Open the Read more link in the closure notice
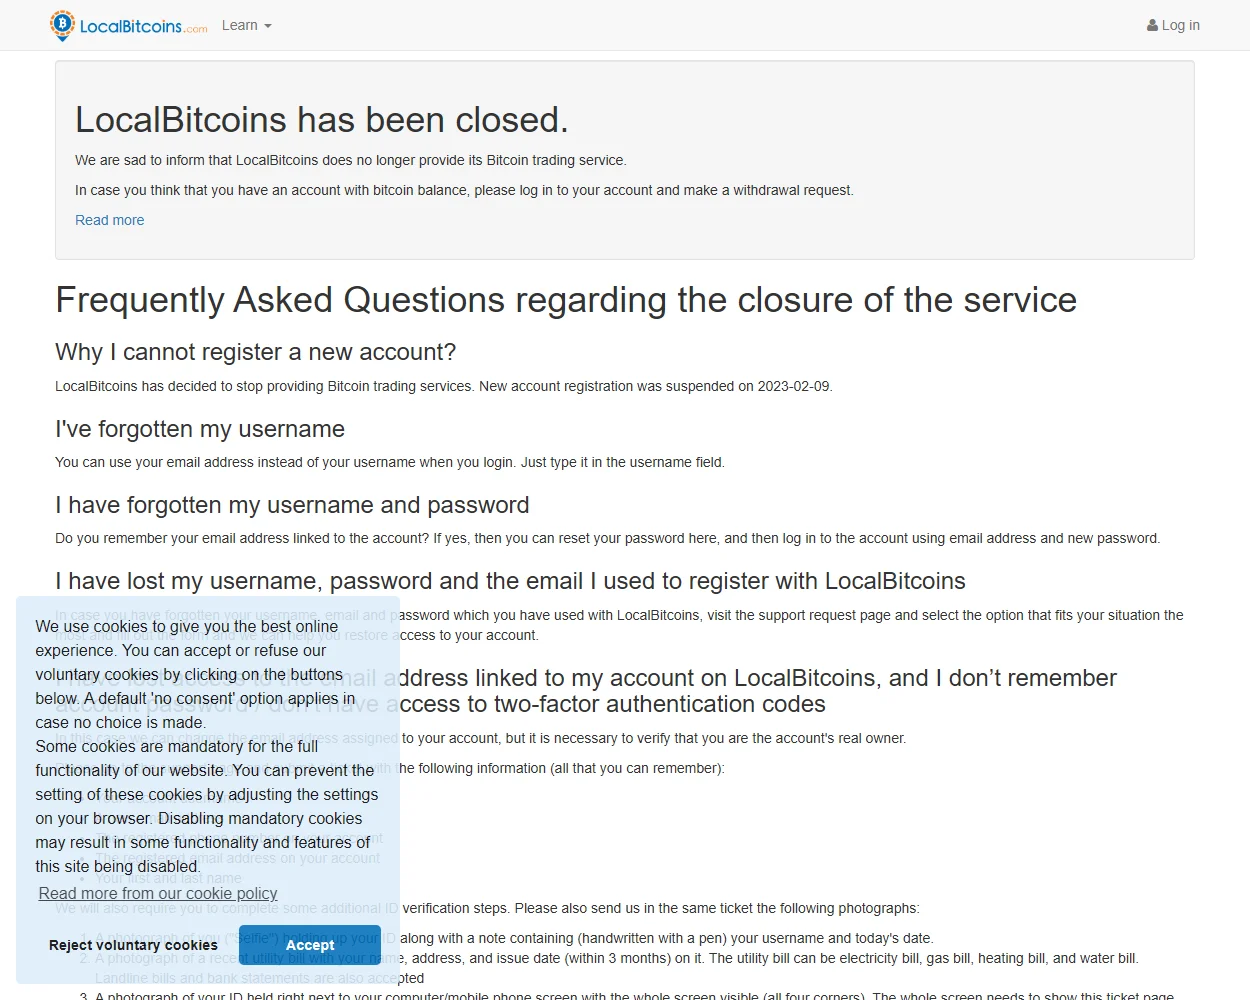Screen dimensions: 1250x1000 [x=109, y=220]
